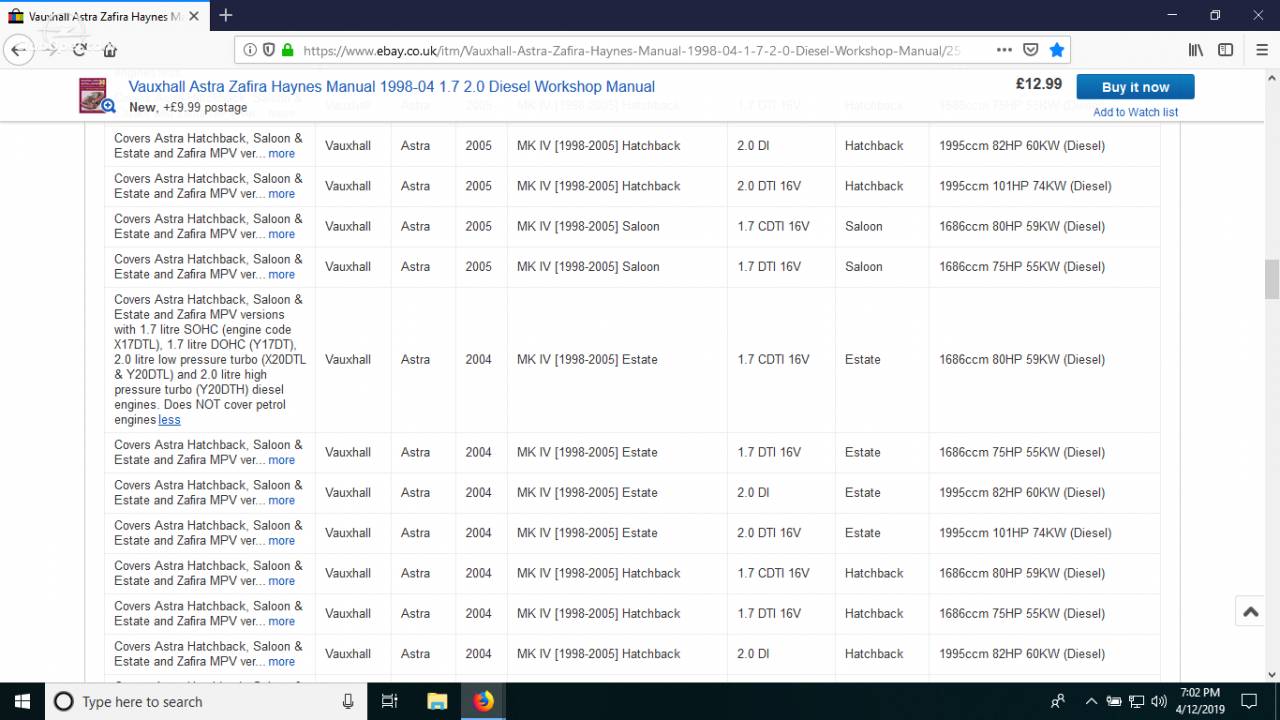
Task: Go to Firefox Home page icon
Action: (x=110, y=50)
